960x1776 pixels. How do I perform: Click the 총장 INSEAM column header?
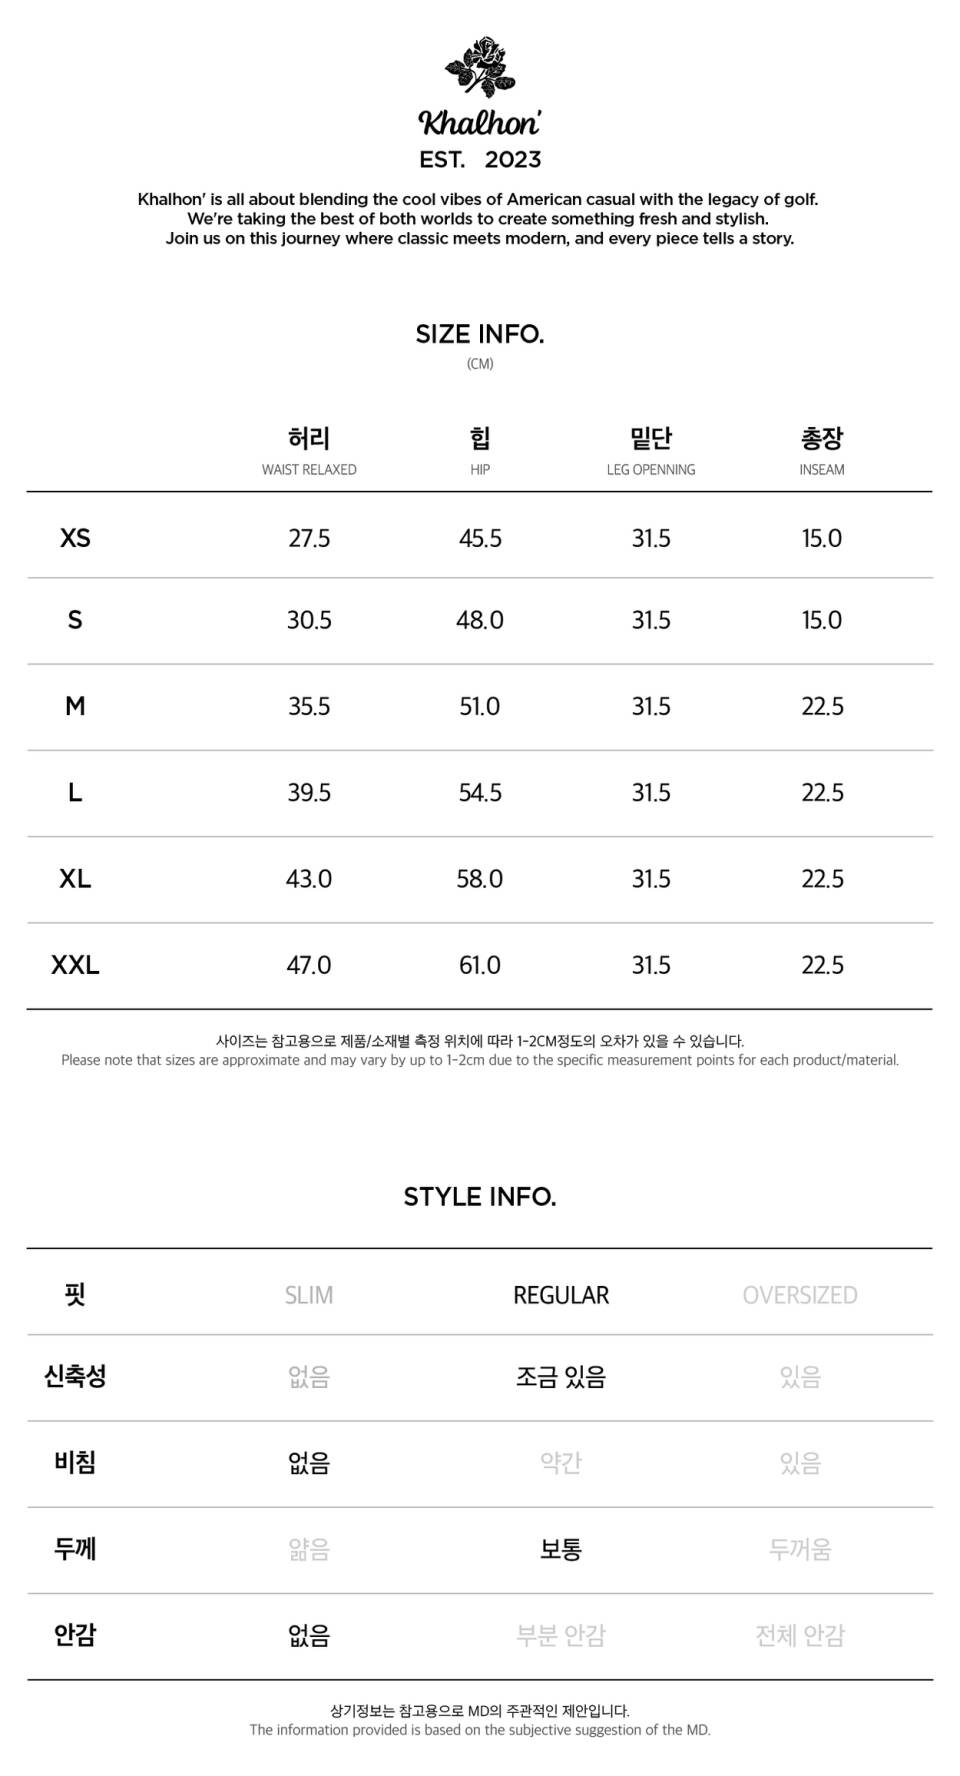coord(822,451)
